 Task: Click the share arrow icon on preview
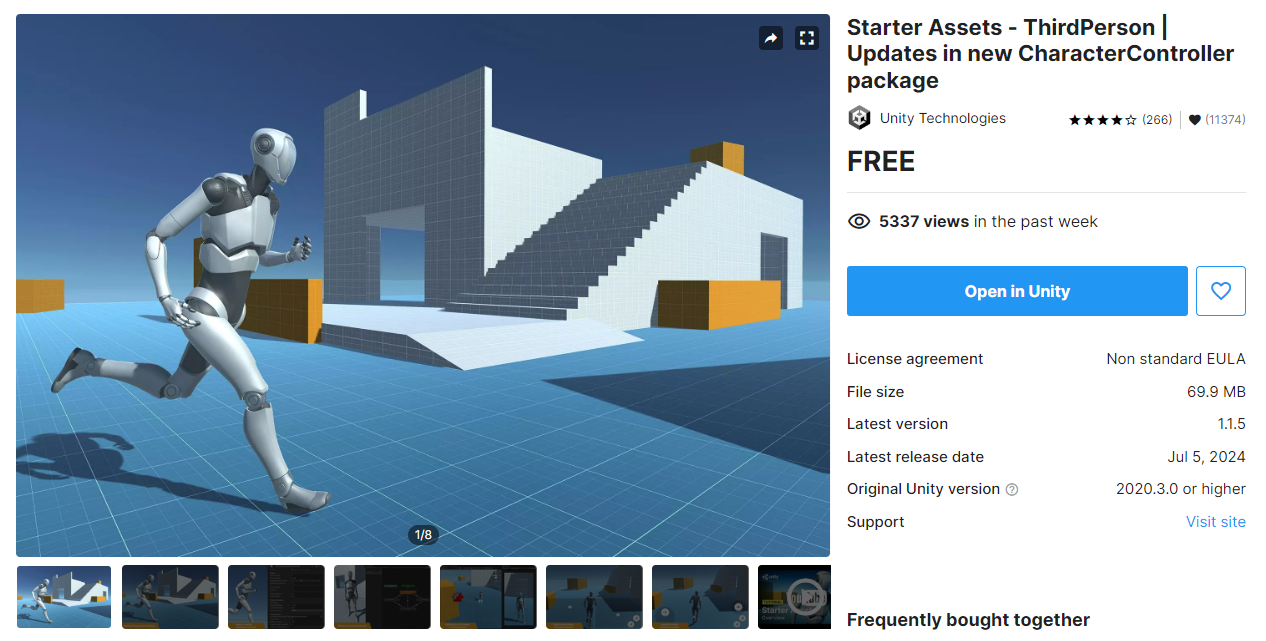pyautogui.click(x=771, y=38)
